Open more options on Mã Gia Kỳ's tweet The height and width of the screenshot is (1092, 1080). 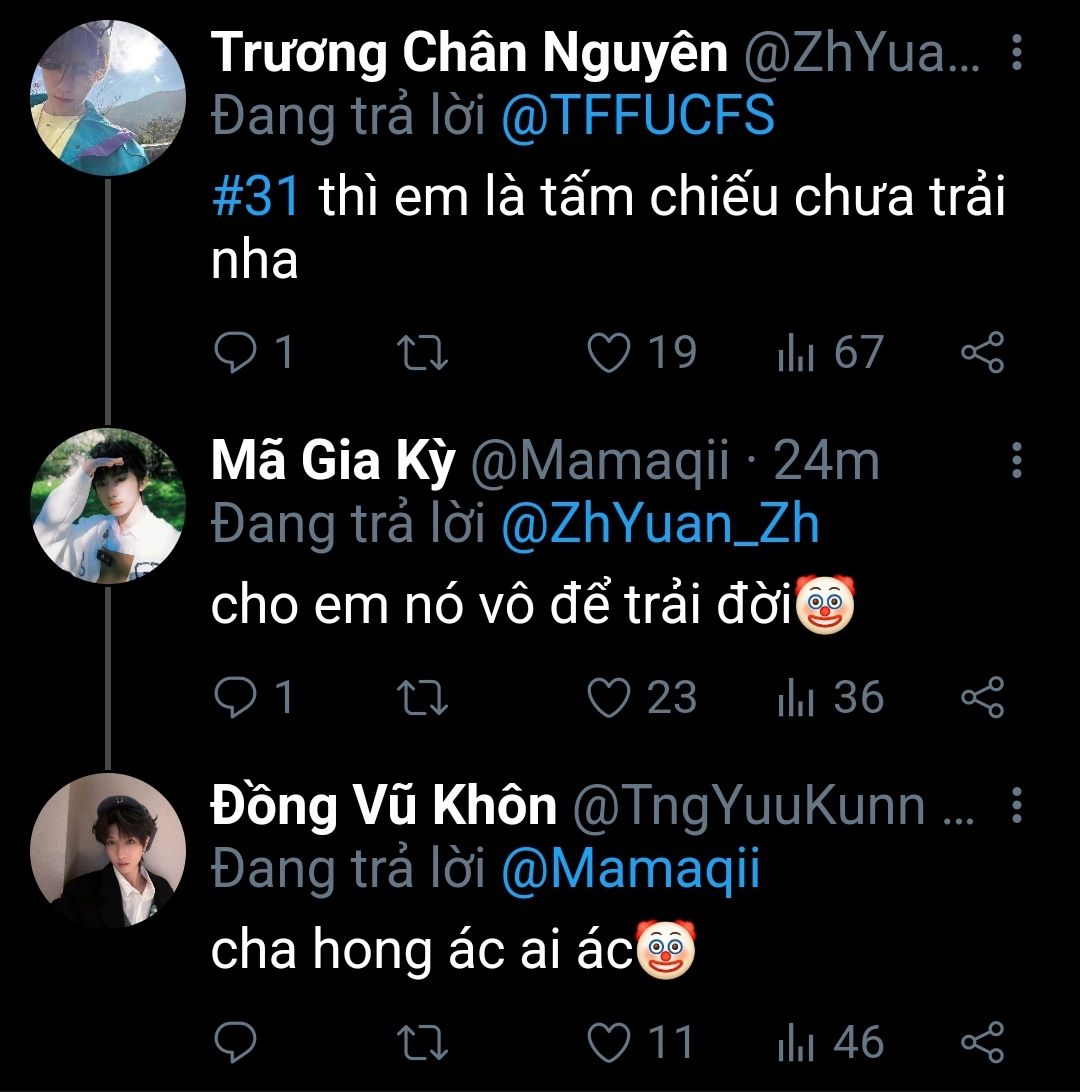(1017, 461)
